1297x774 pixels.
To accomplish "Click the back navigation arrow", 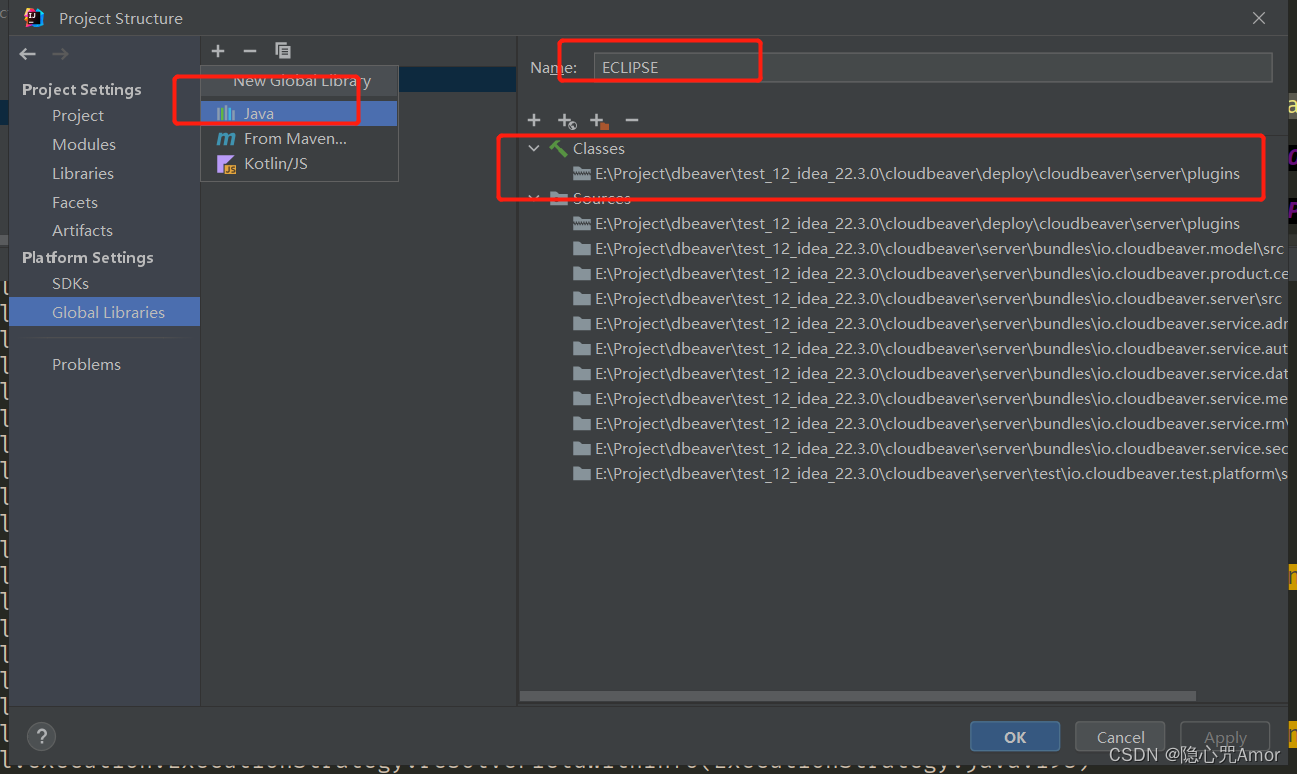I will tap(28, 54).
